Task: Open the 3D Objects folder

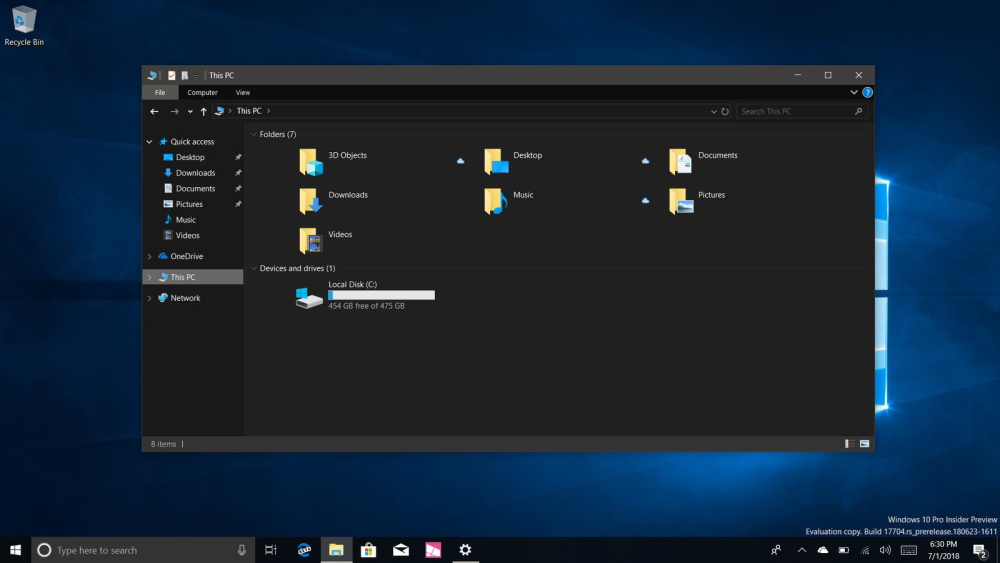Action: coord(312,162)
